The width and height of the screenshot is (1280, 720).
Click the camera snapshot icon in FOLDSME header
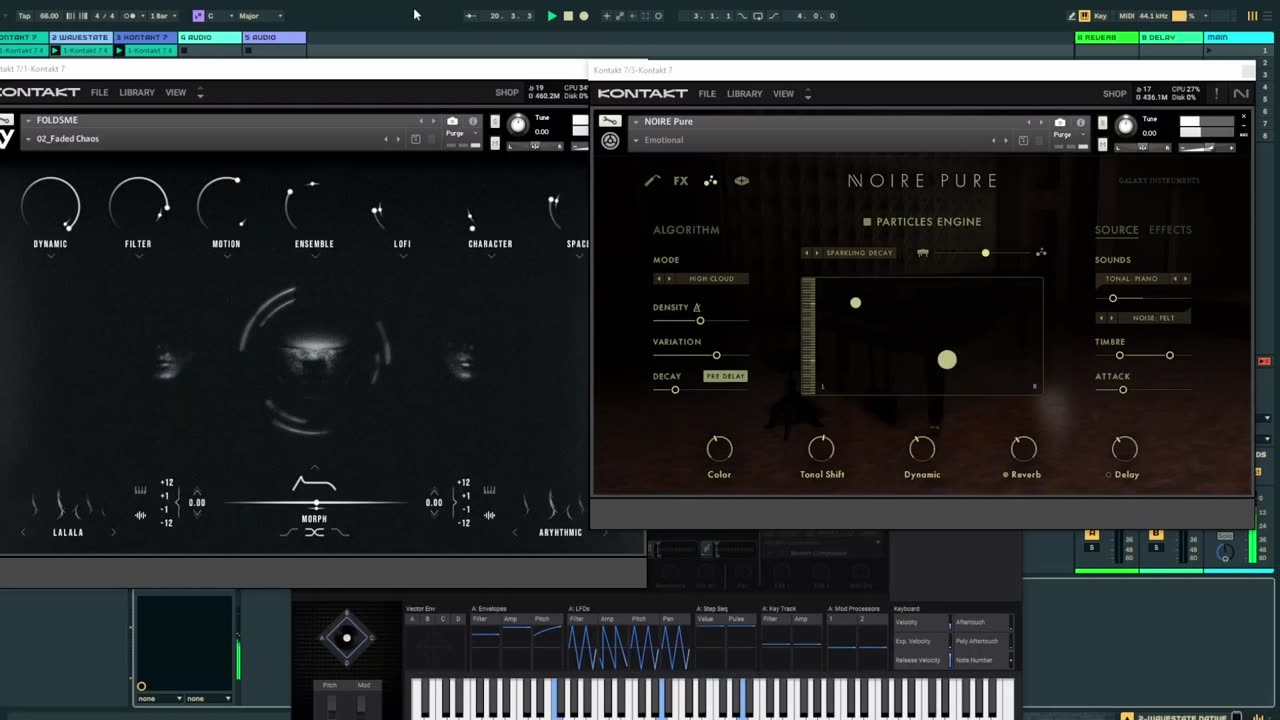[452, 120]
